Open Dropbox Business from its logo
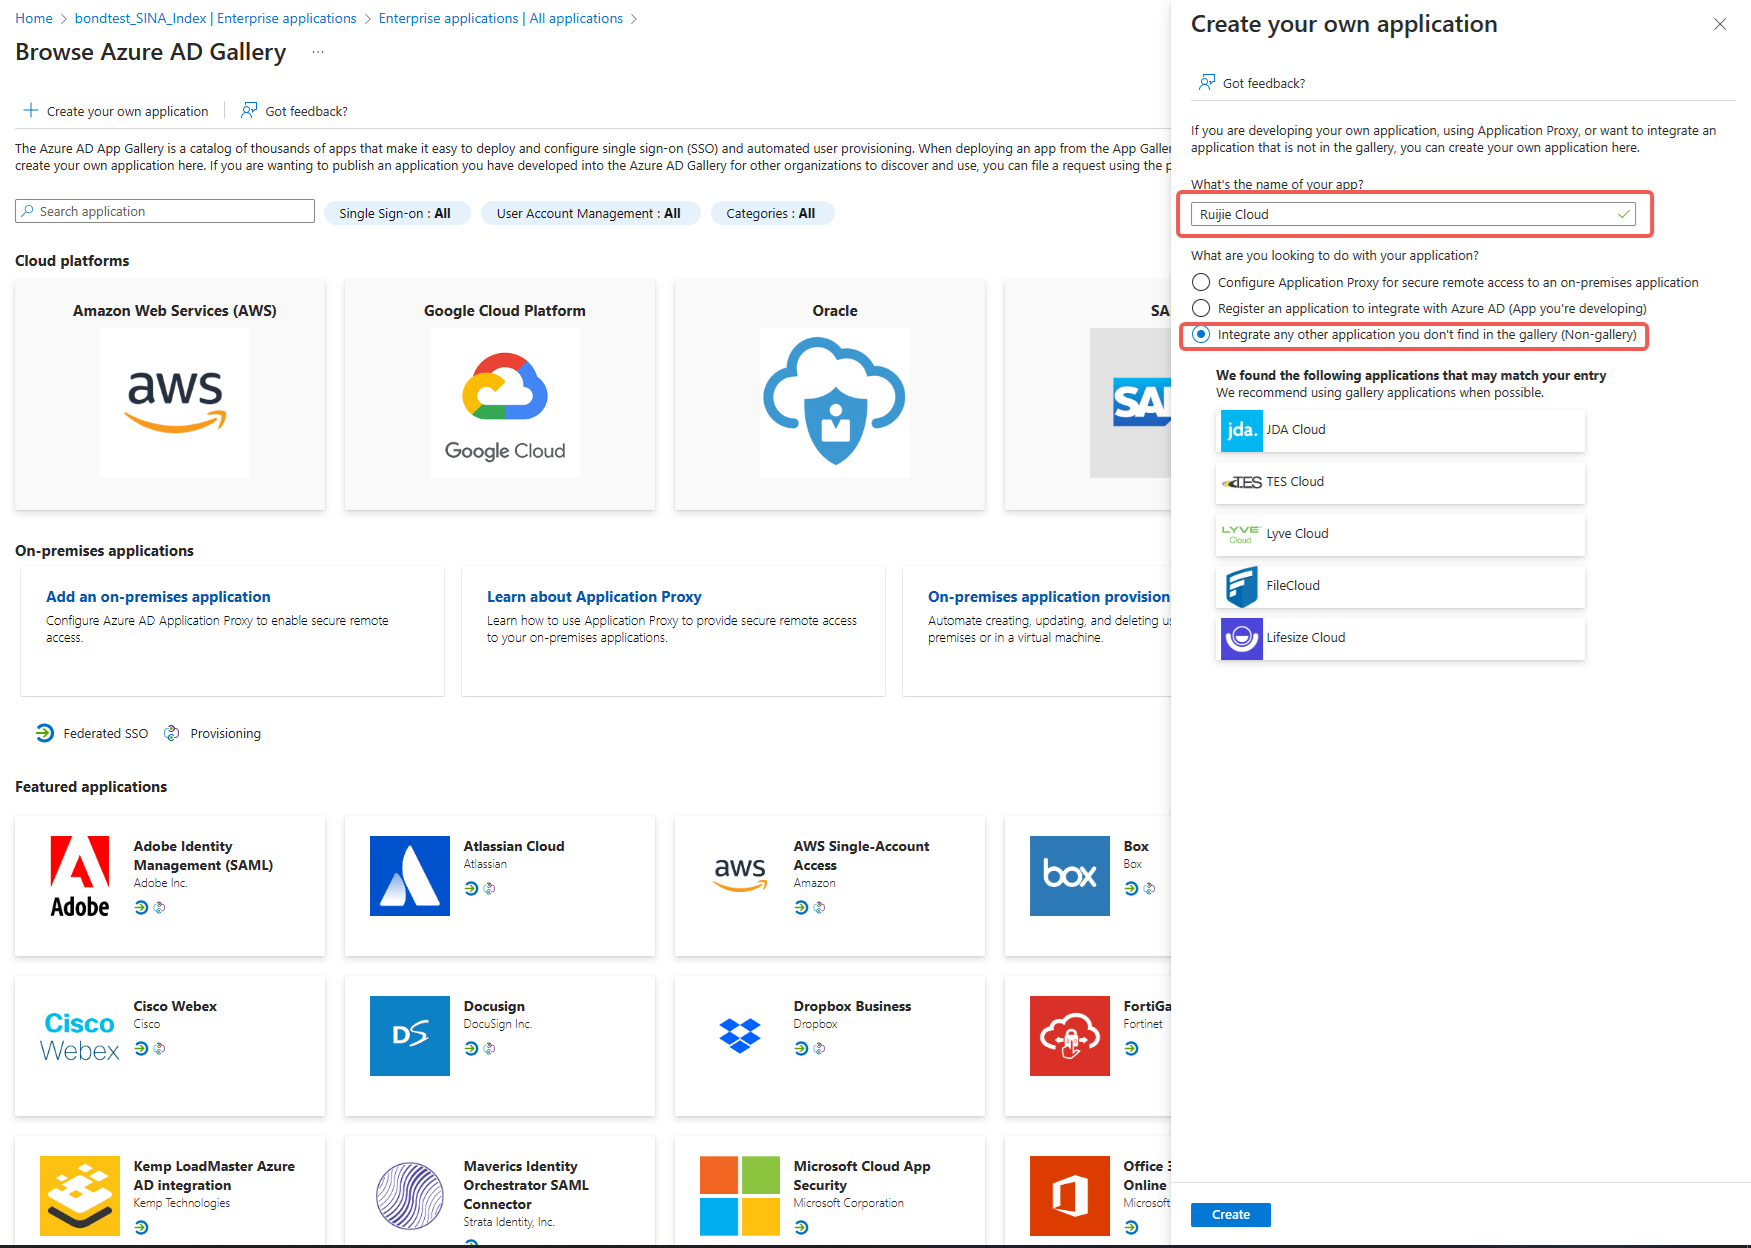Image resolution: width=1751 pixels, height=1248 pixels. [739, 1036]
